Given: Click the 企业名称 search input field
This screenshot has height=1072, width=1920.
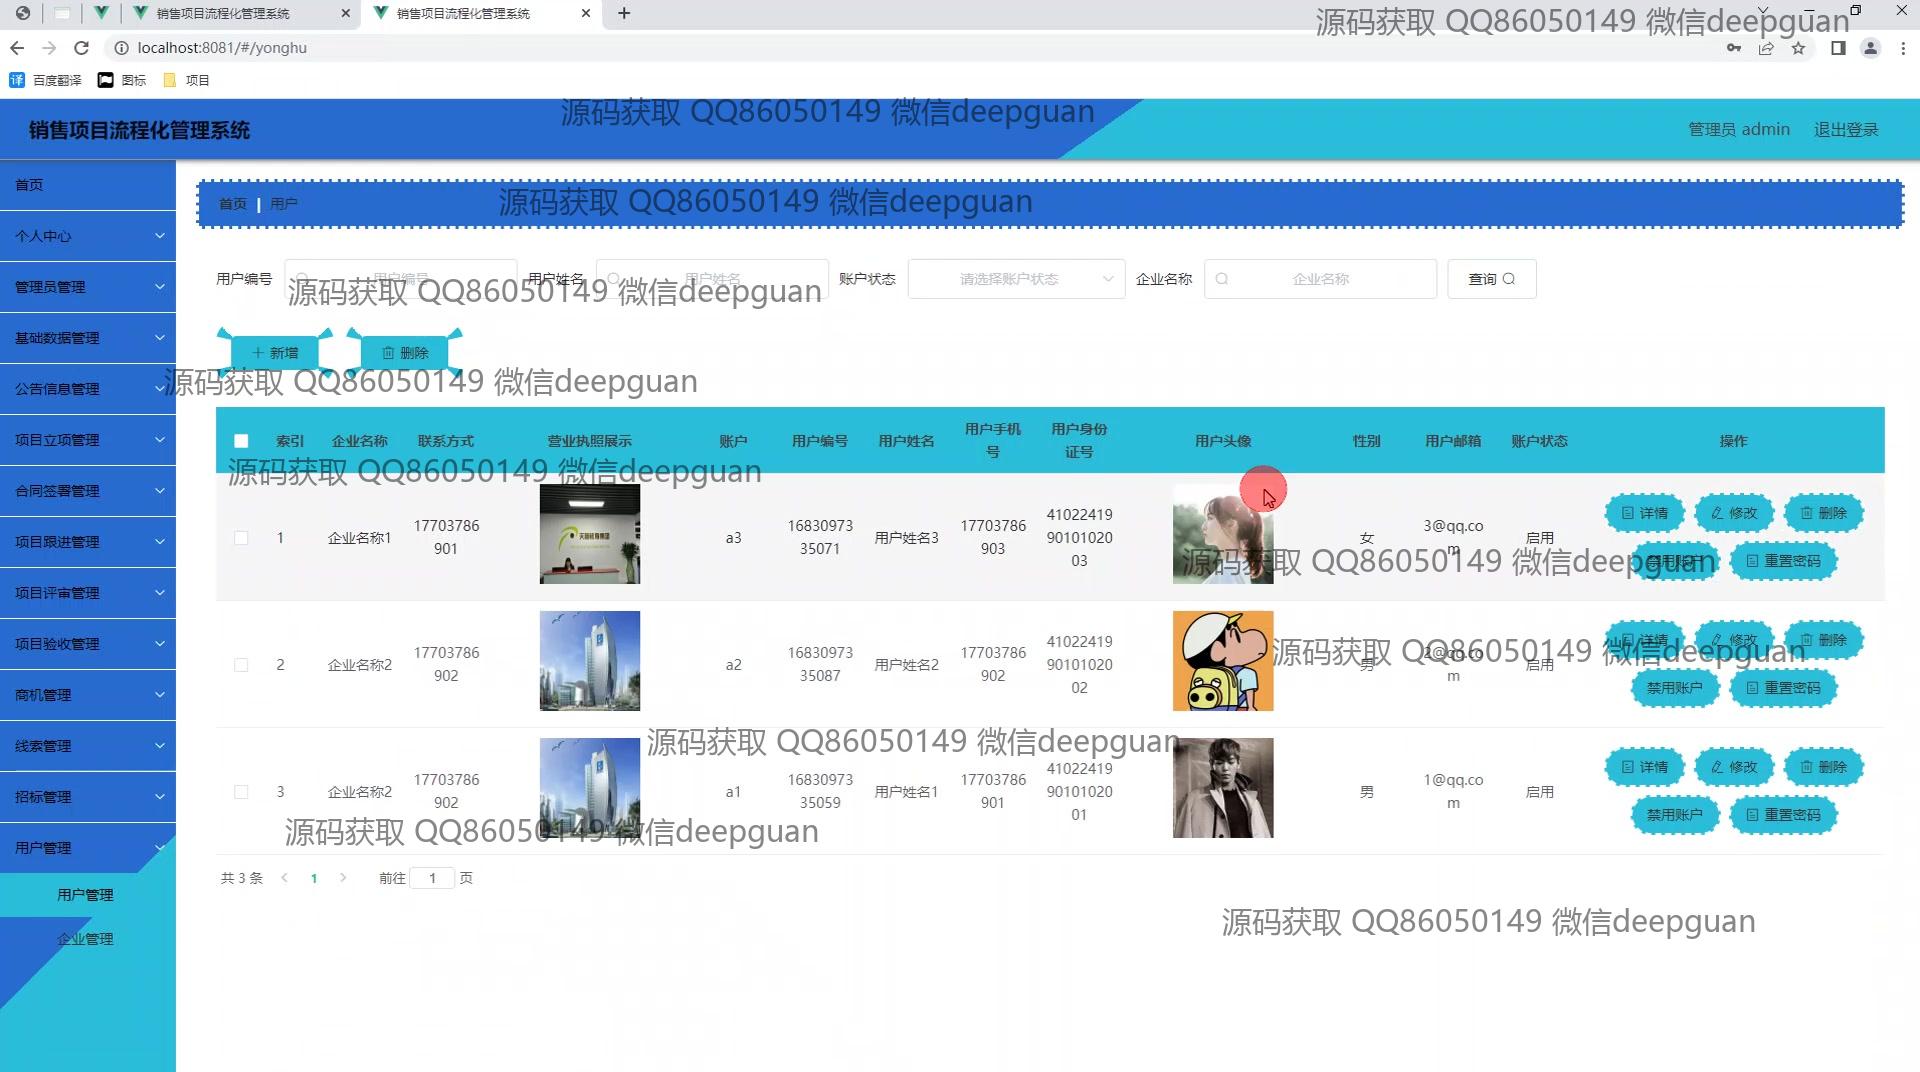Looking at the screenshot, I should tap(1320, 279).
